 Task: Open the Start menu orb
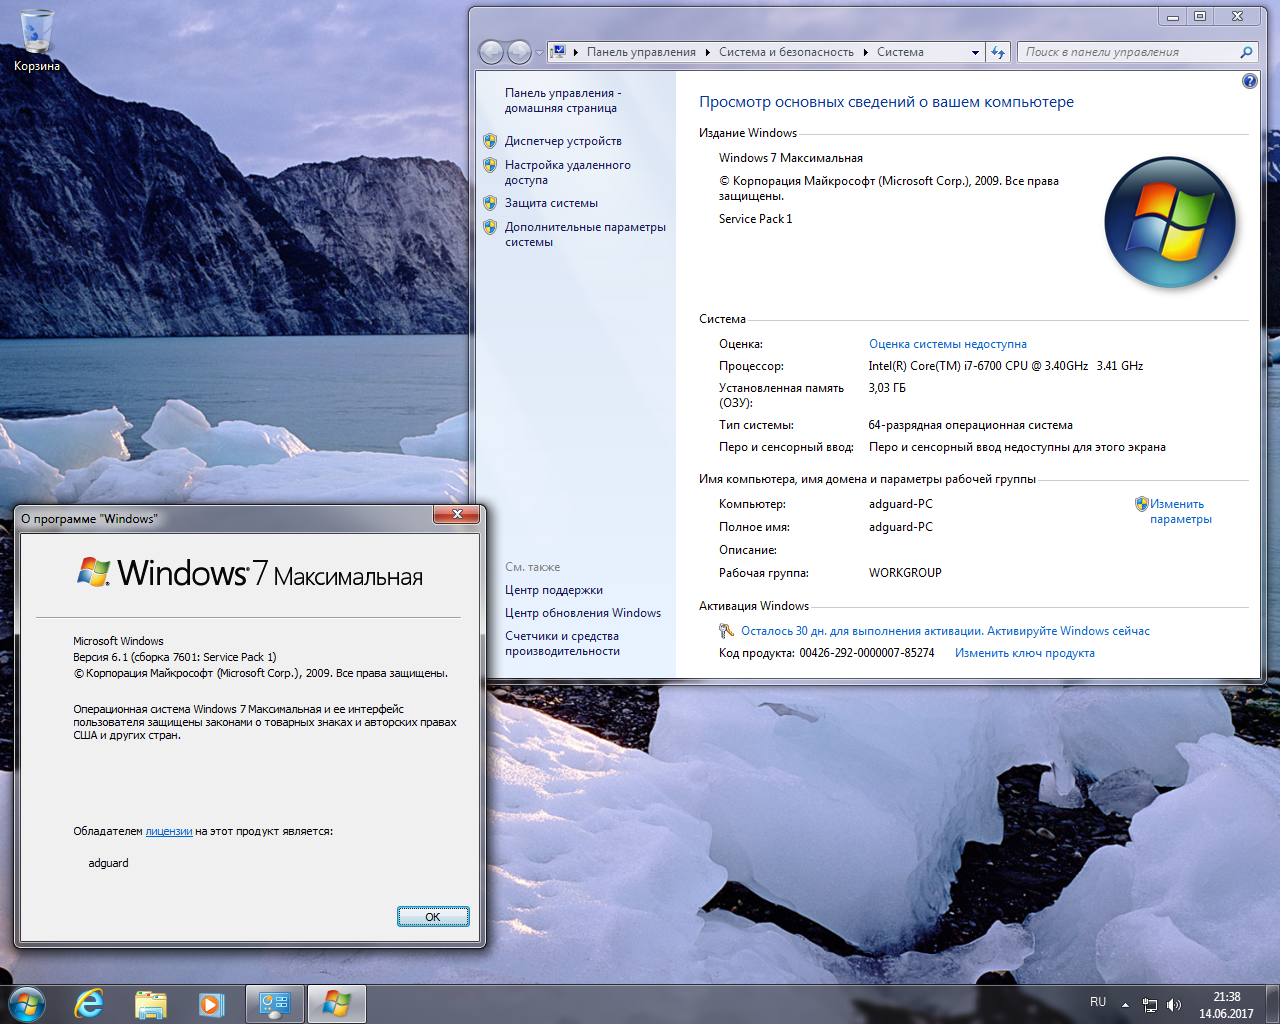pyautogui.click(x=27, y=1003)
